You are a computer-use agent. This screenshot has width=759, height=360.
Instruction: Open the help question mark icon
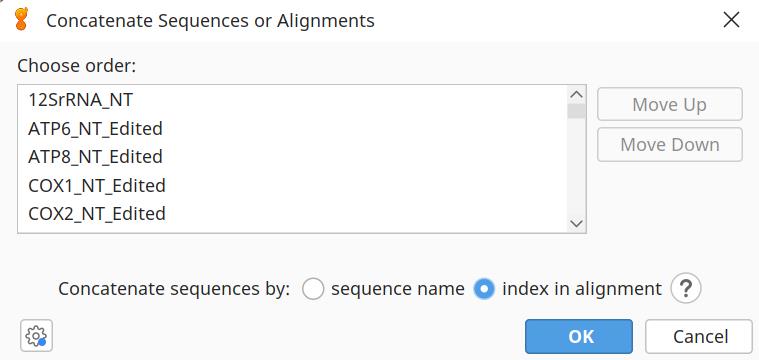(686, 288)
